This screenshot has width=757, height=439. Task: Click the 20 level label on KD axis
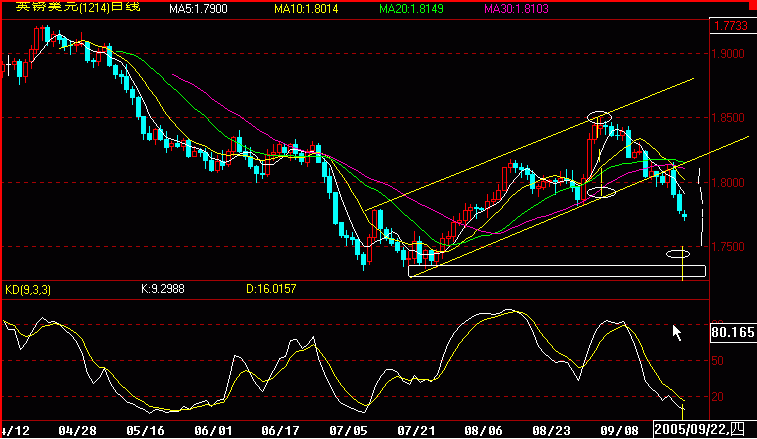click(717, 397)
